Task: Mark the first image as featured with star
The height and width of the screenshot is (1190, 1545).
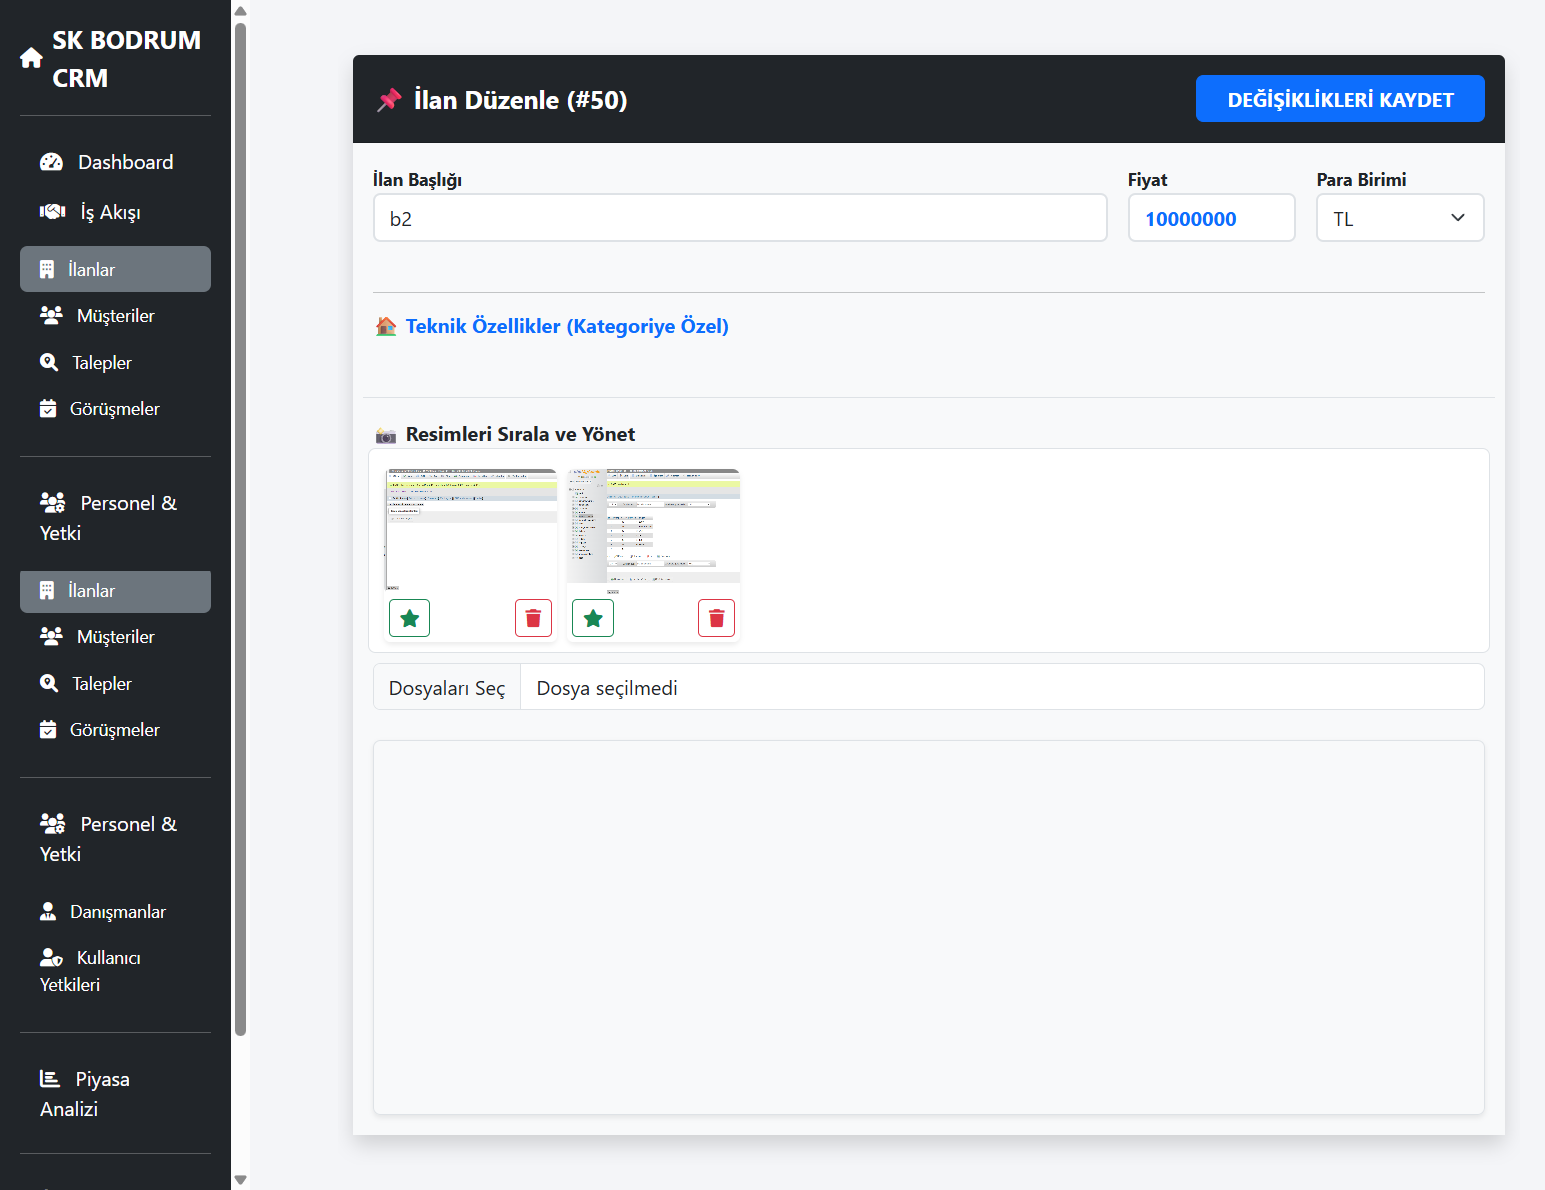Action: point(409,618)
